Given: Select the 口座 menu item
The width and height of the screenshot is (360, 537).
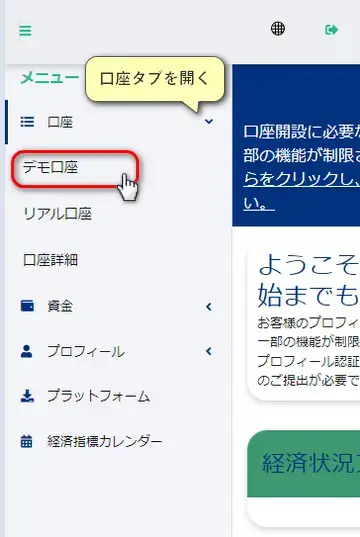Looking at the screenshot, I should coord(60,122).
